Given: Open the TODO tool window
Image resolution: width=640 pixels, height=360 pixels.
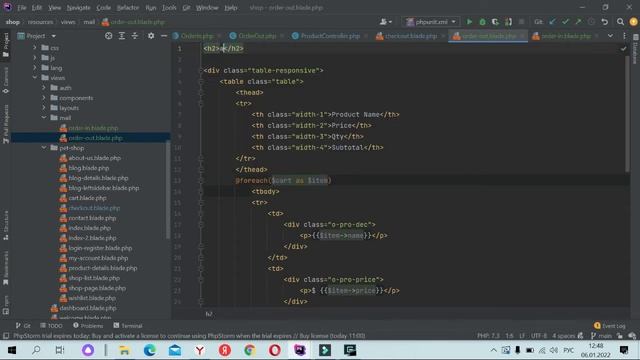Looking at the screenshot, I should click(x=51, y=326).
